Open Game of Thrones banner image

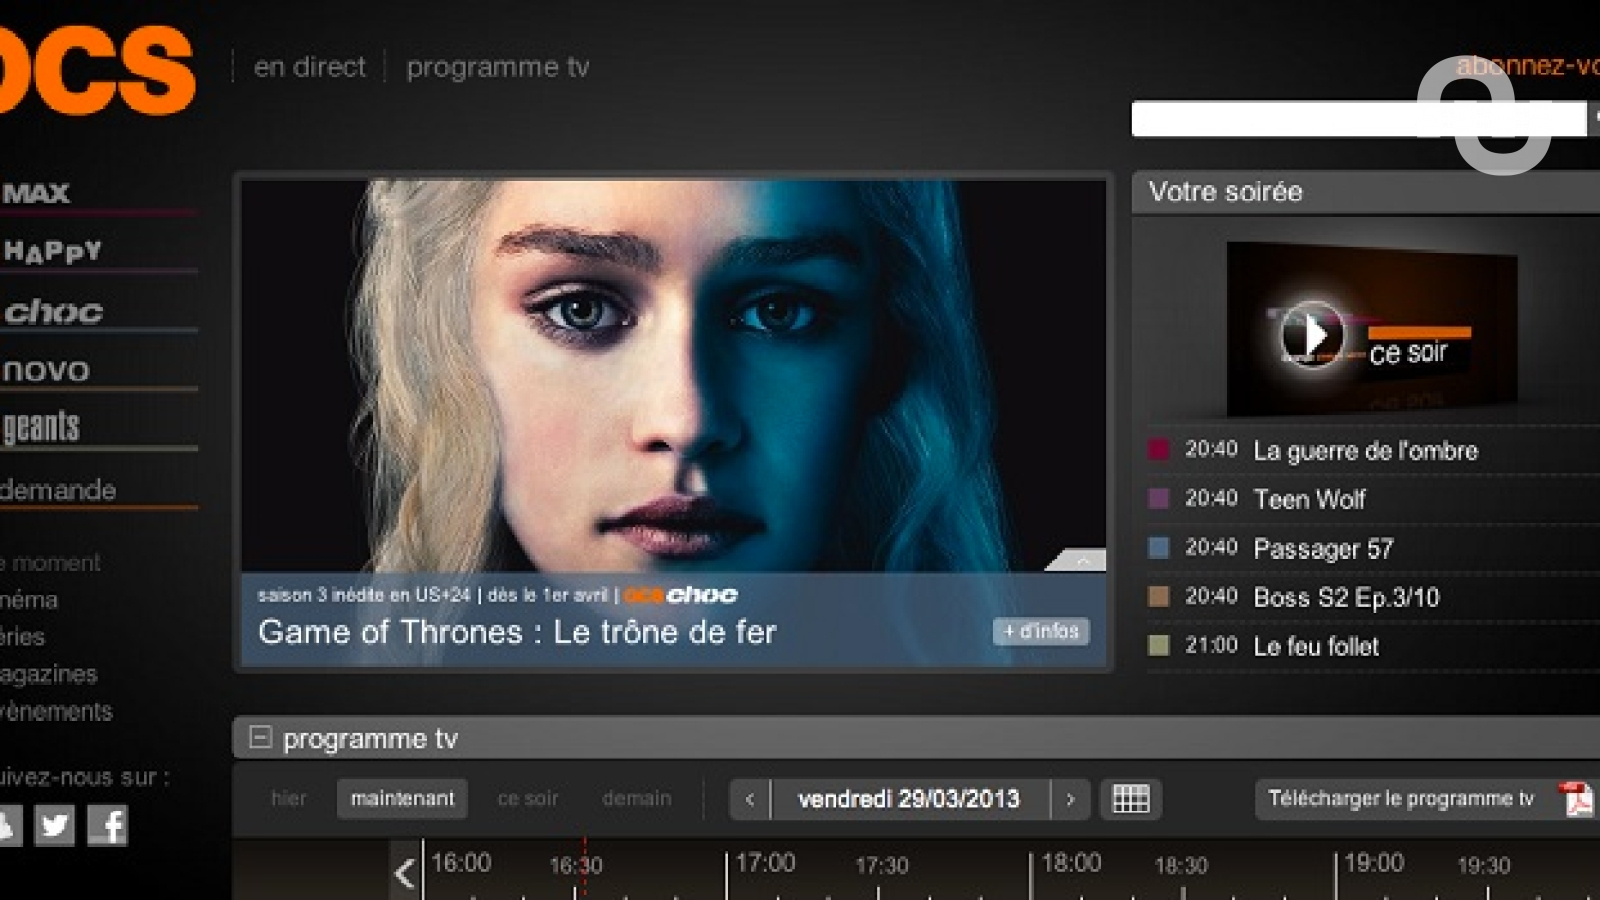(673, 375)
